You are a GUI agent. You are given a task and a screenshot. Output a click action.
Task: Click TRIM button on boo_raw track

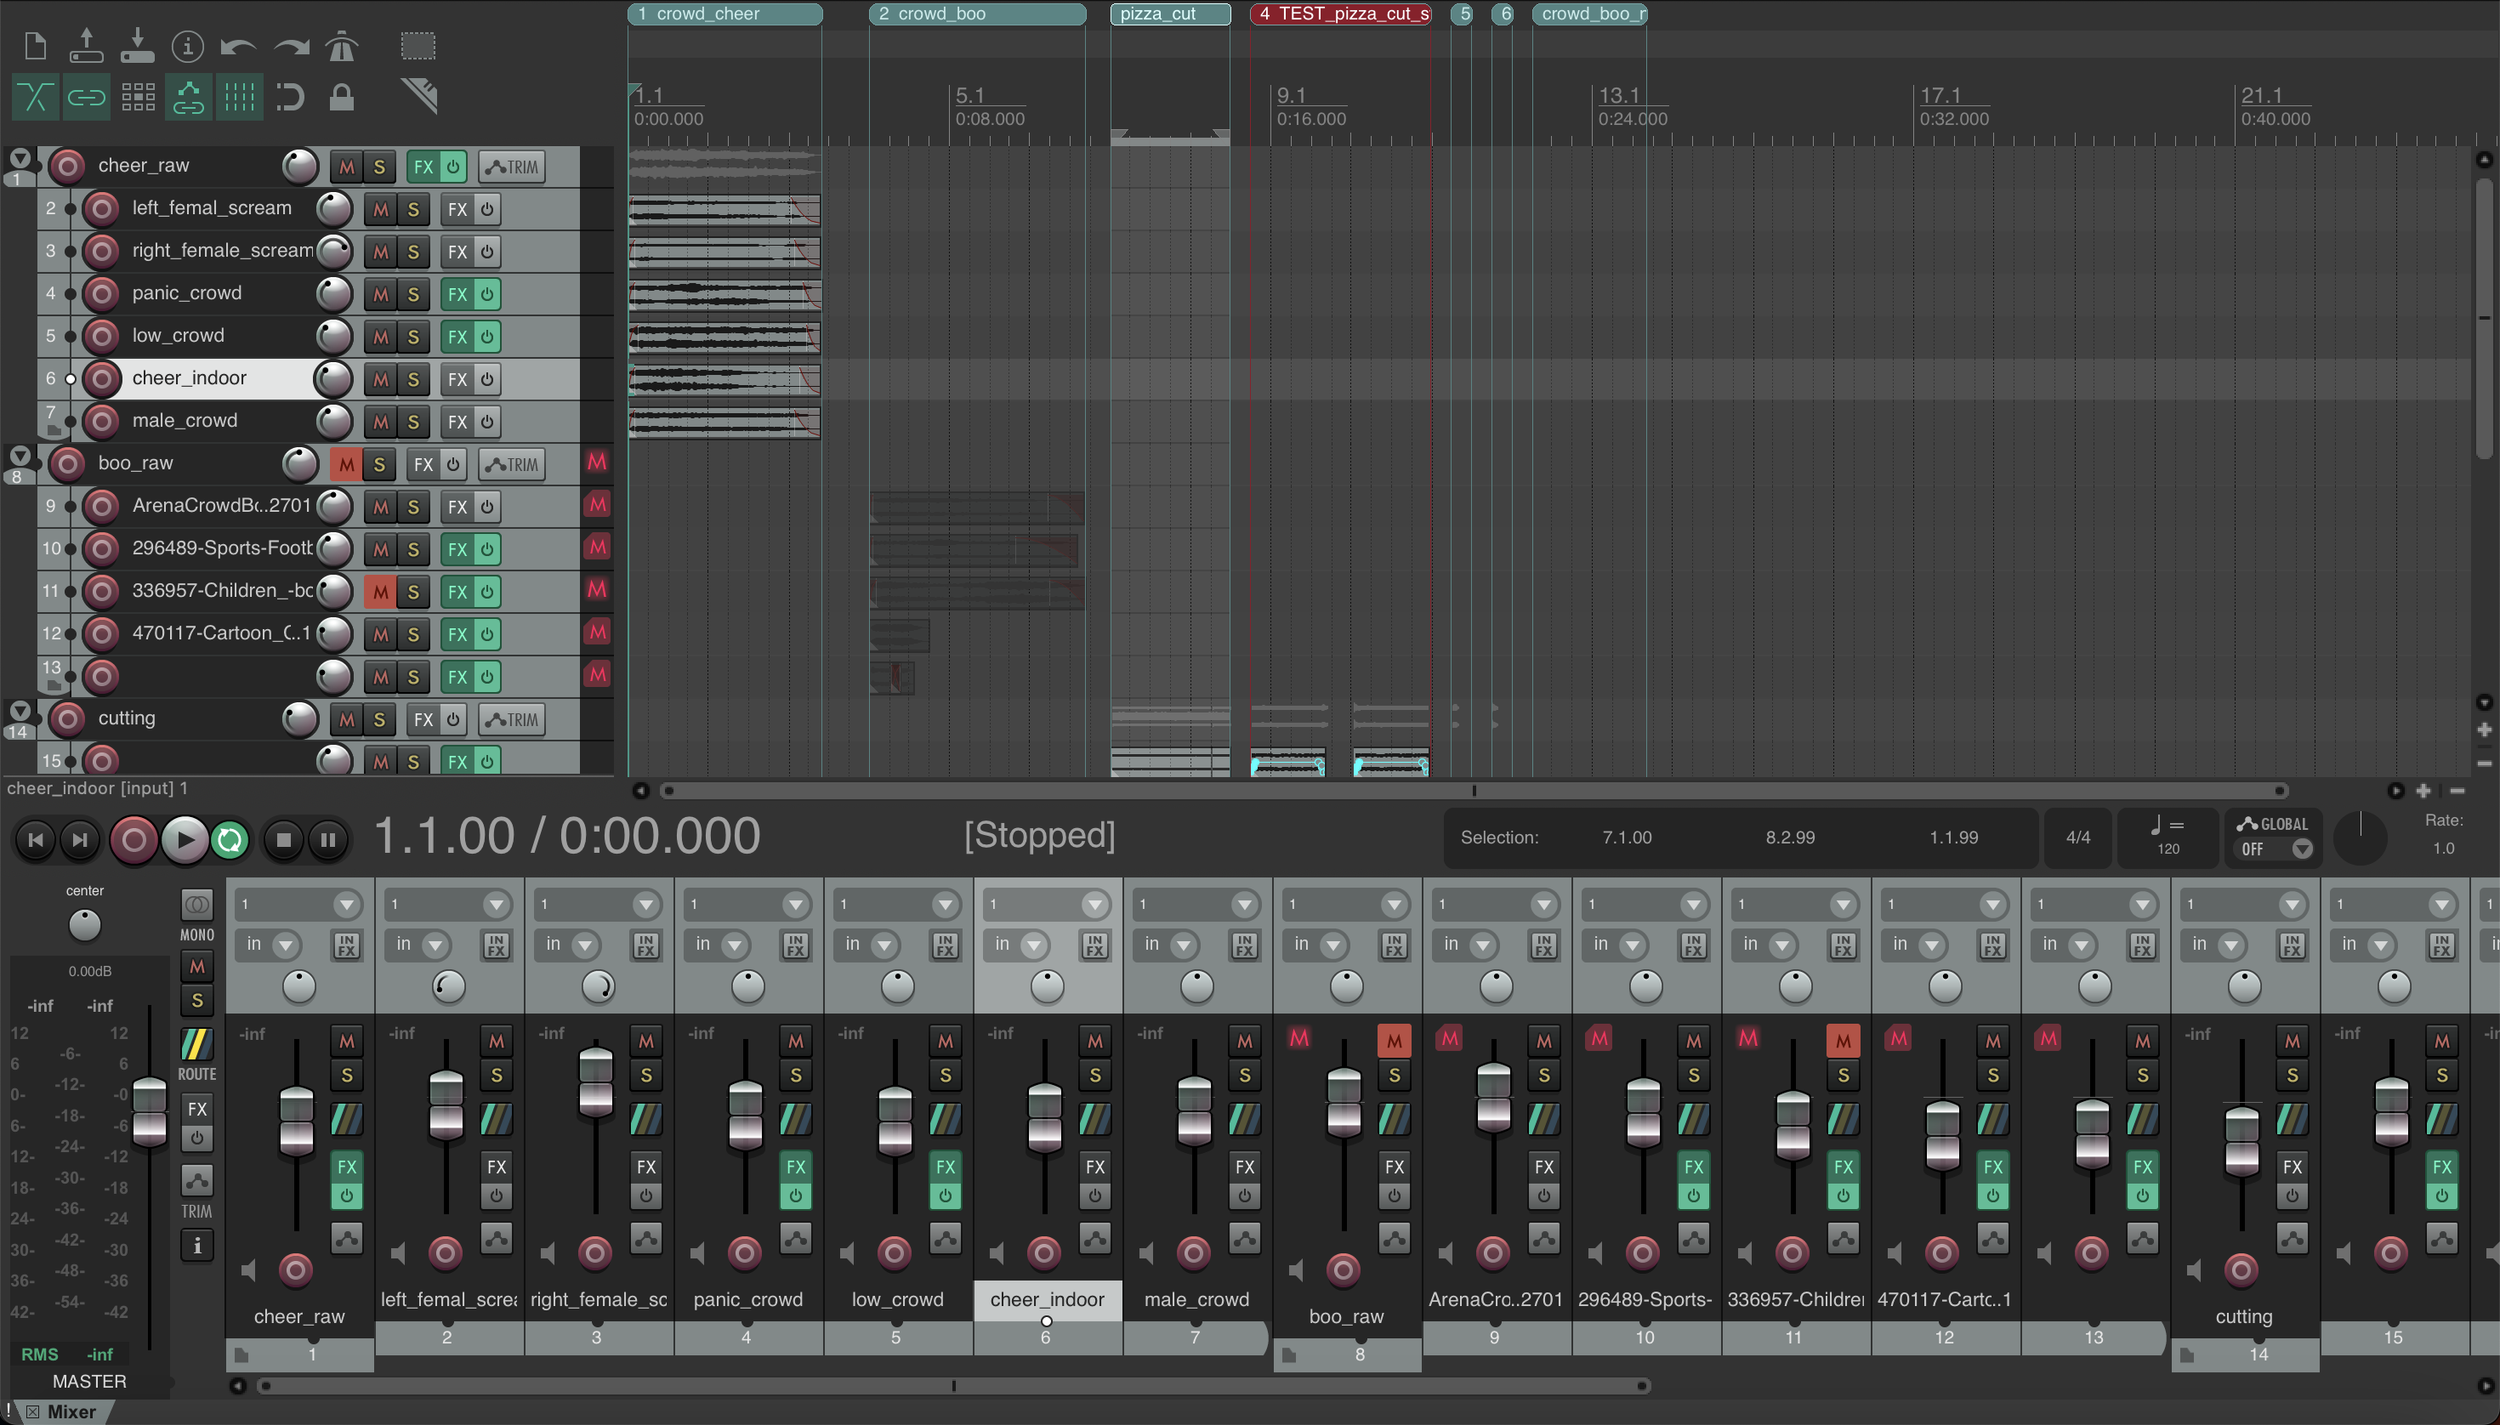(x=513, y=465)
